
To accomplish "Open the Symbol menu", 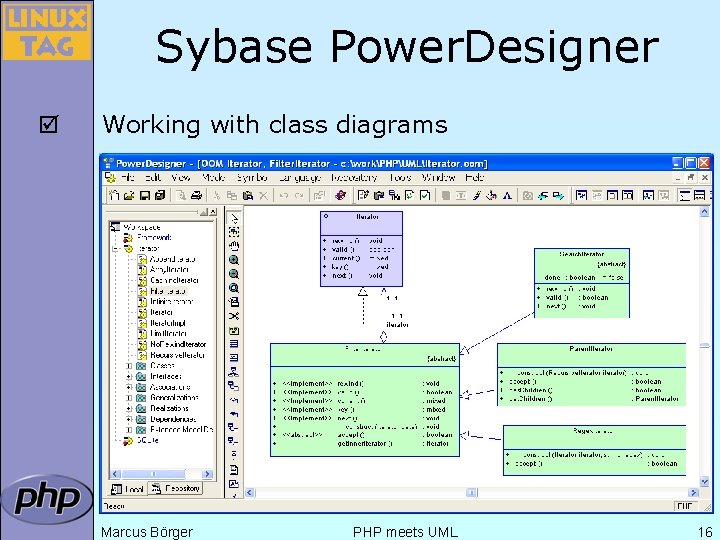I will [x=252, y=178].
